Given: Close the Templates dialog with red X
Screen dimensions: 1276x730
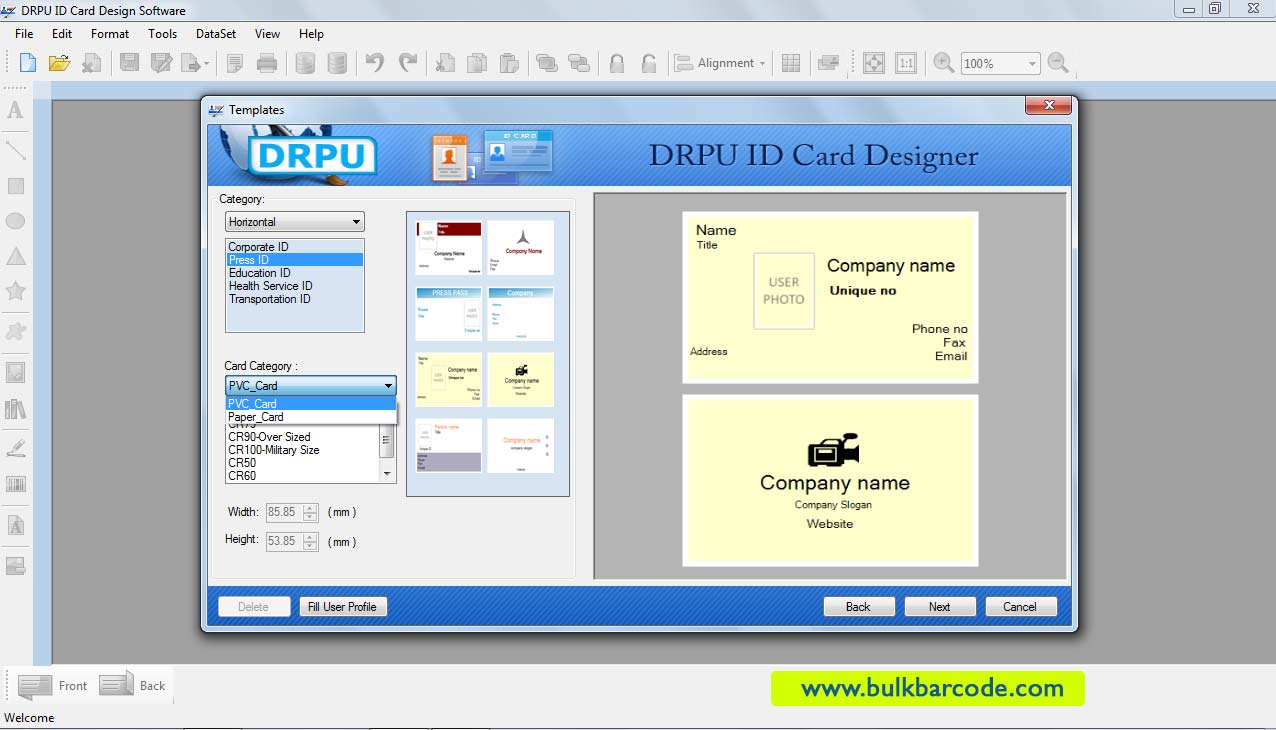Looking at the screenshot, I should [x=1049, y=105].
